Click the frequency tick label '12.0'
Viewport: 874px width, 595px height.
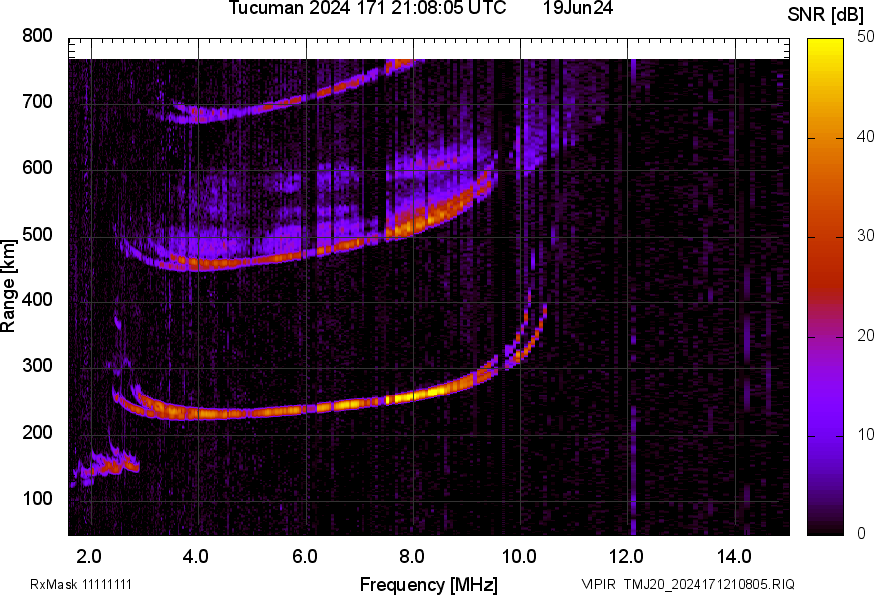pos(627,557)
